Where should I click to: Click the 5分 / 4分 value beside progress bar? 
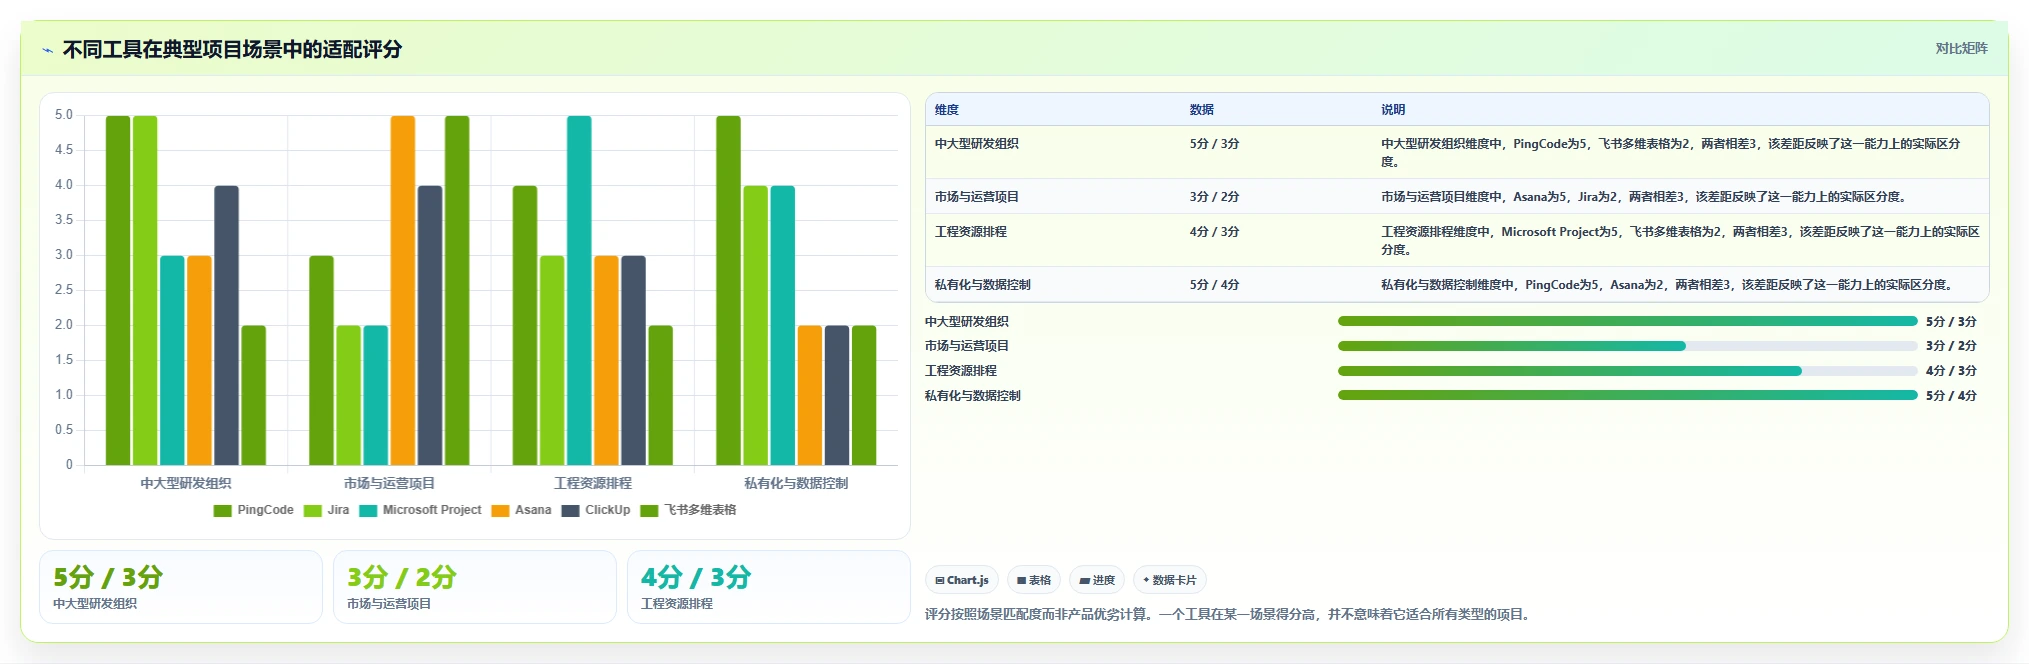(1951, 396)
